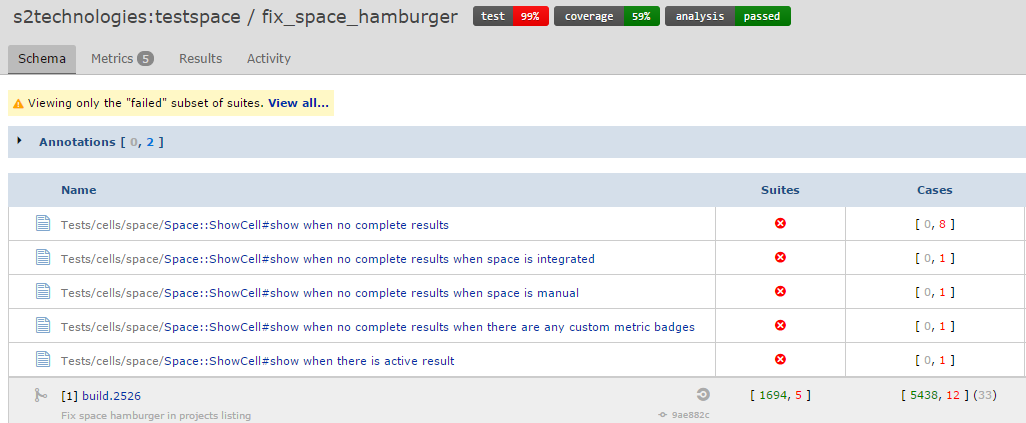
Task: Click the circular refresh icon in build row
Action: click(x=703, y=395)
